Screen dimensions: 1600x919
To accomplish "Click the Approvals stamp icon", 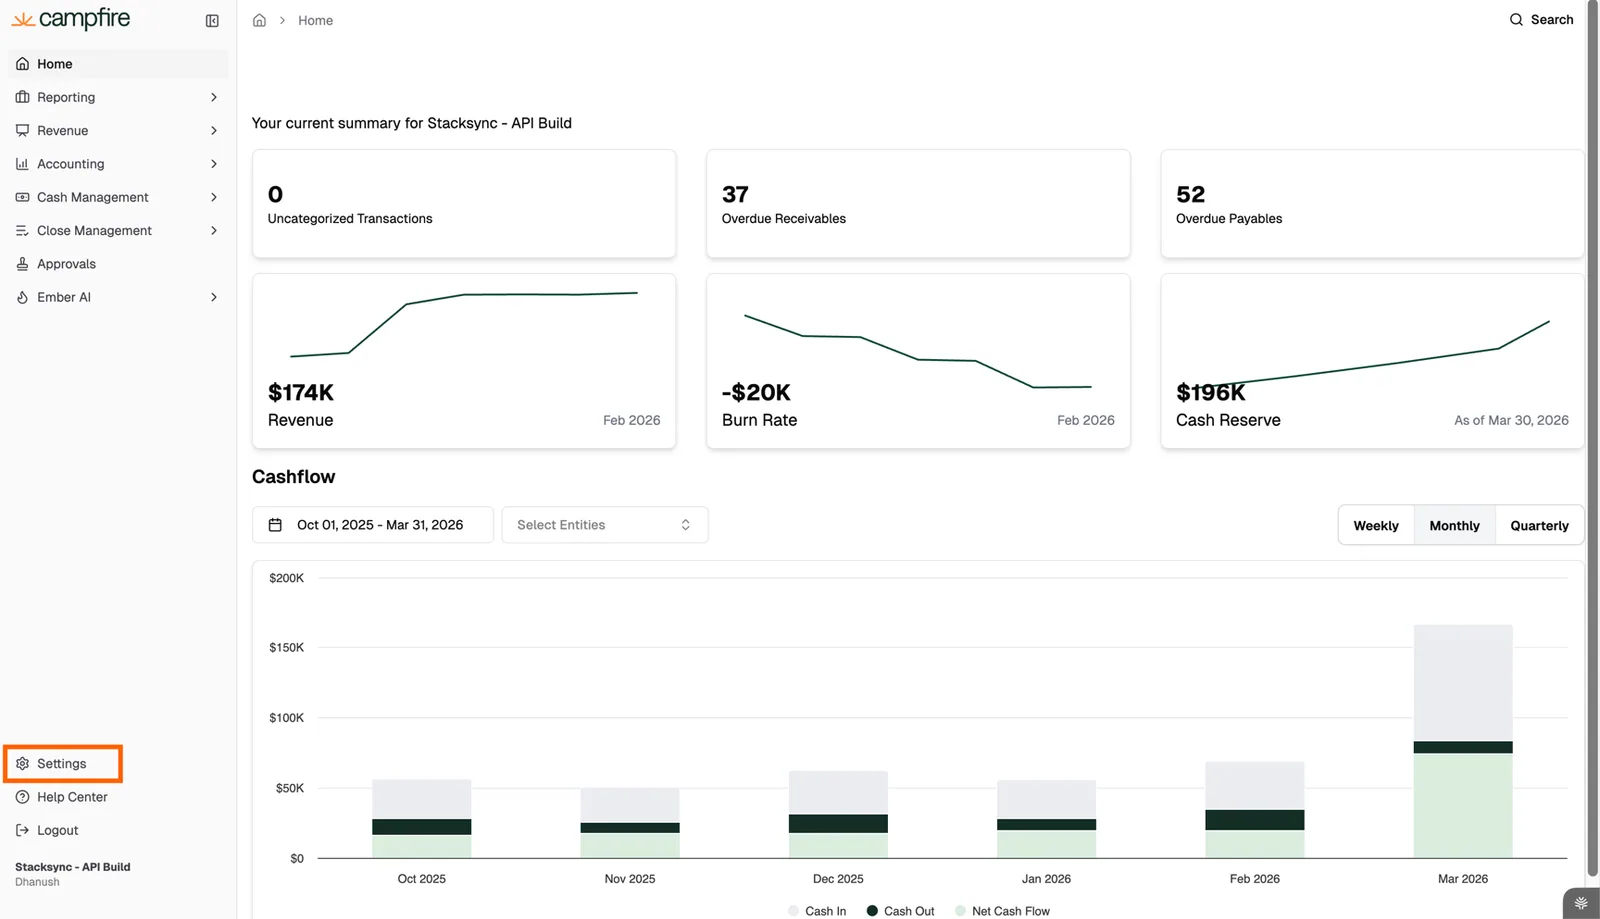I will click(x=22, y=264).
